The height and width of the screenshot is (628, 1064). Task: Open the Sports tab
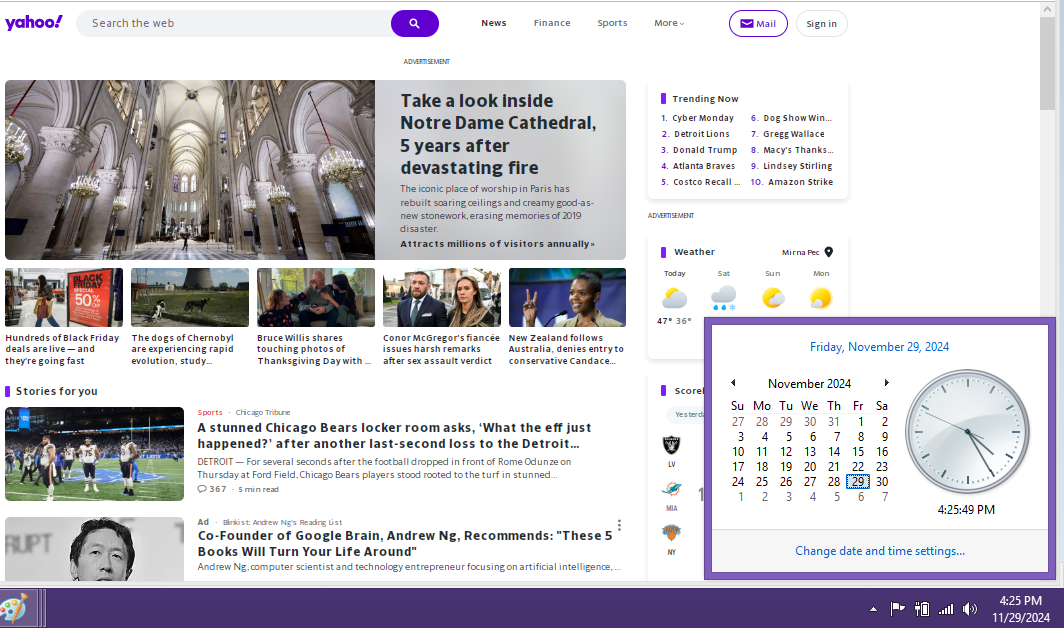[612, 23]
